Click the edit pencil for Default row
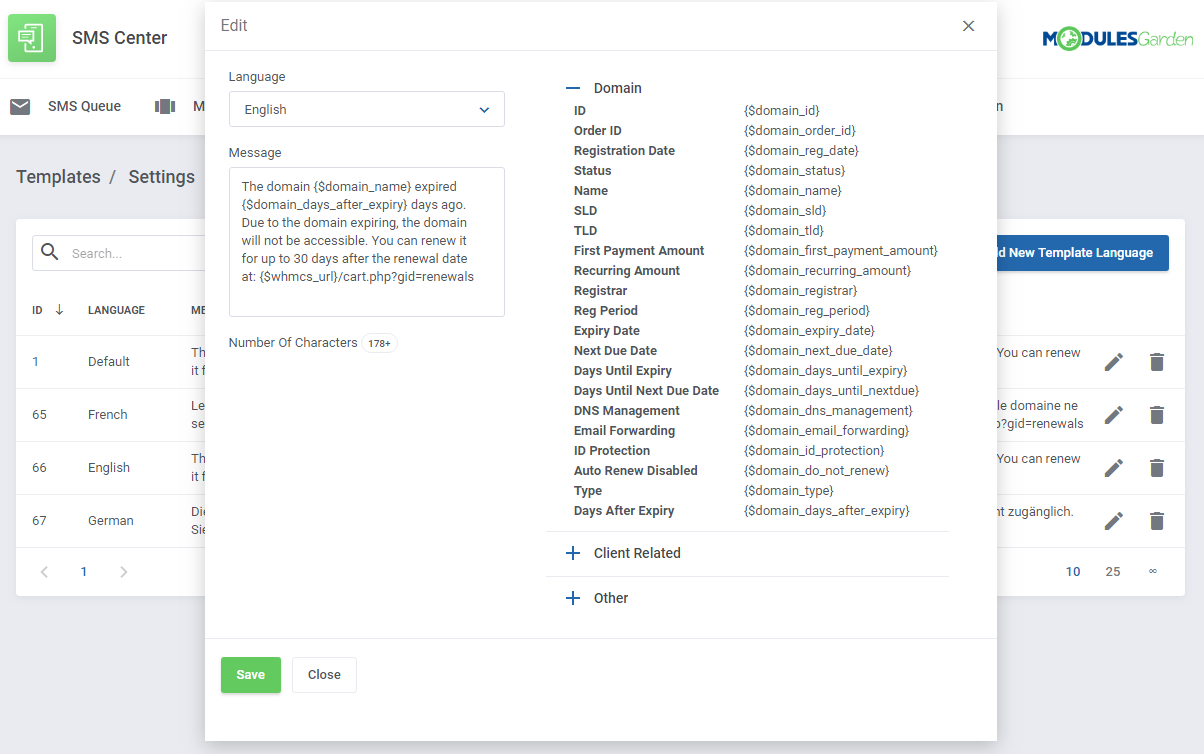Viewport: 1204px width, 754px height. click(x=1113, y=362)
